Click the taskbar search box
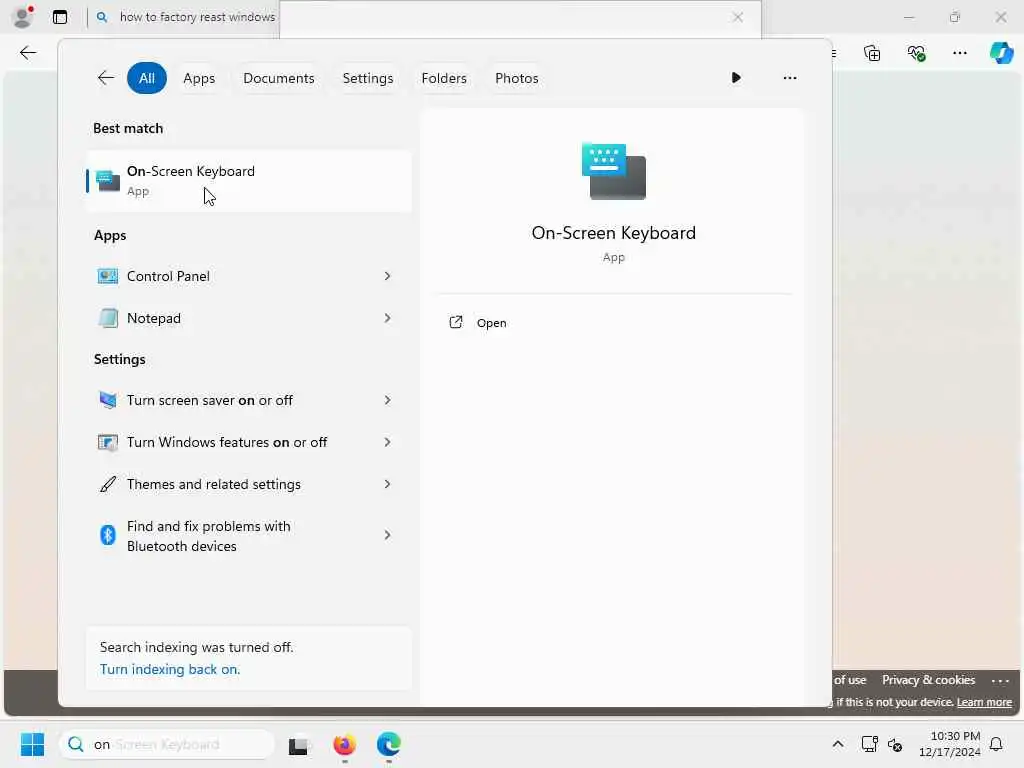This screenshot has height=768, width=1024. tap(167, 744)
